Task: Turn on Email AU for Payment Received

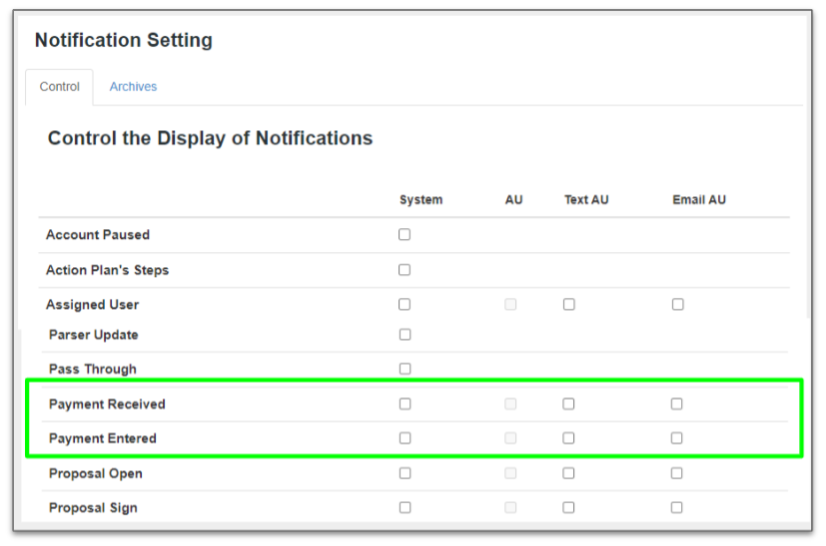Action: point(676,404)
